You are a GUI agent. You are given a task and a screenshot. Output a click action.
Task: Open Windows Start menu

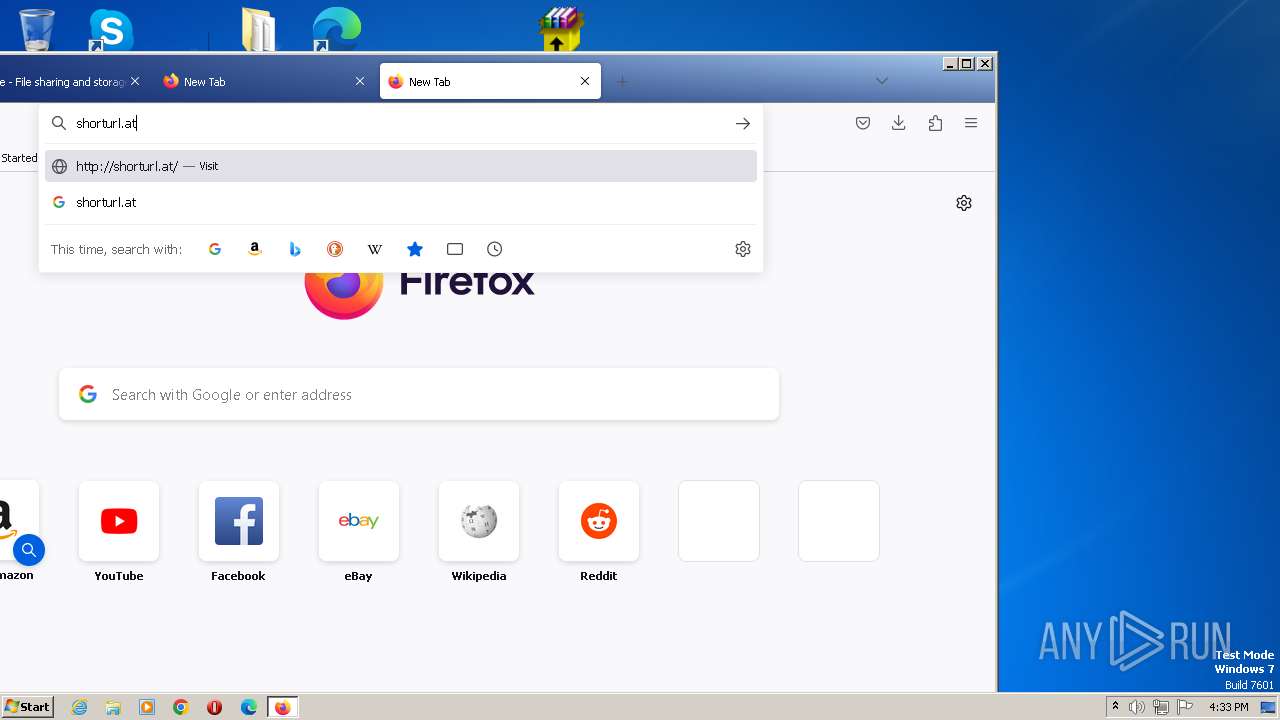28,707
